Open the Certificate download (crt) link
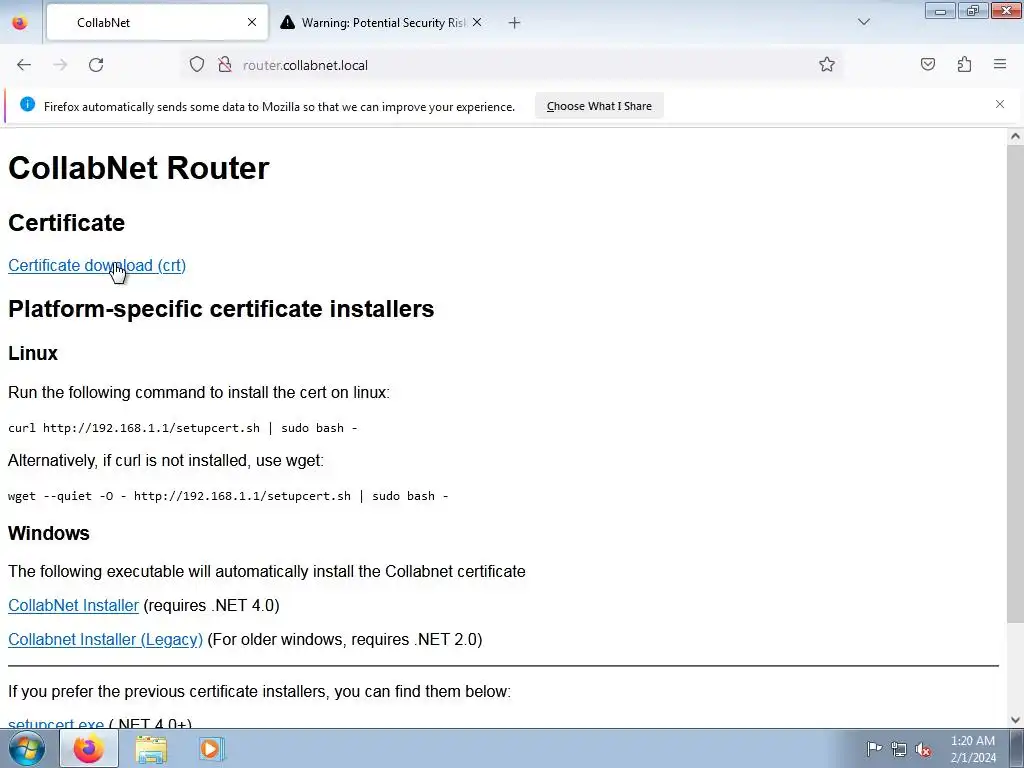The image size is (1024, 768). pyautogui.click(x=97, y=265)
